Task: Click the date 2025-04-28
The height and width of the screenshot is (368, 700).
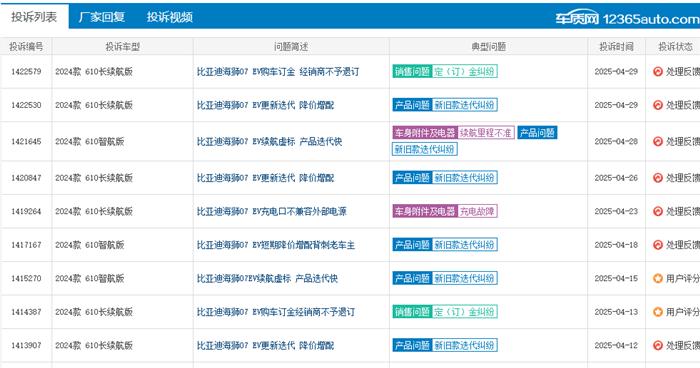Action: [x=616, y=141]
